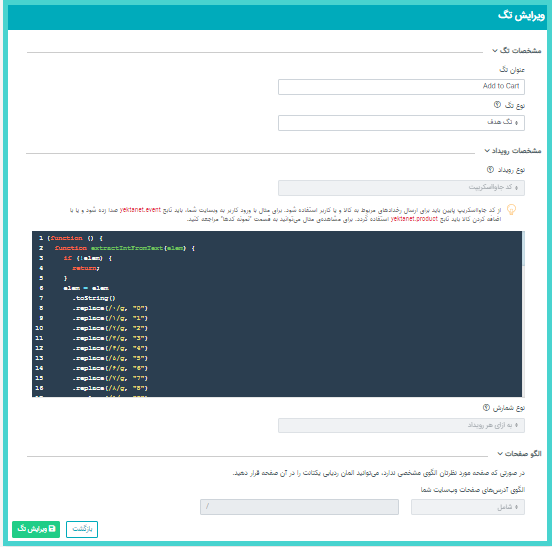Open the شامل URL pattern condition dropdown
This screenshot has height=547, width=552.
tap(468, 507)
